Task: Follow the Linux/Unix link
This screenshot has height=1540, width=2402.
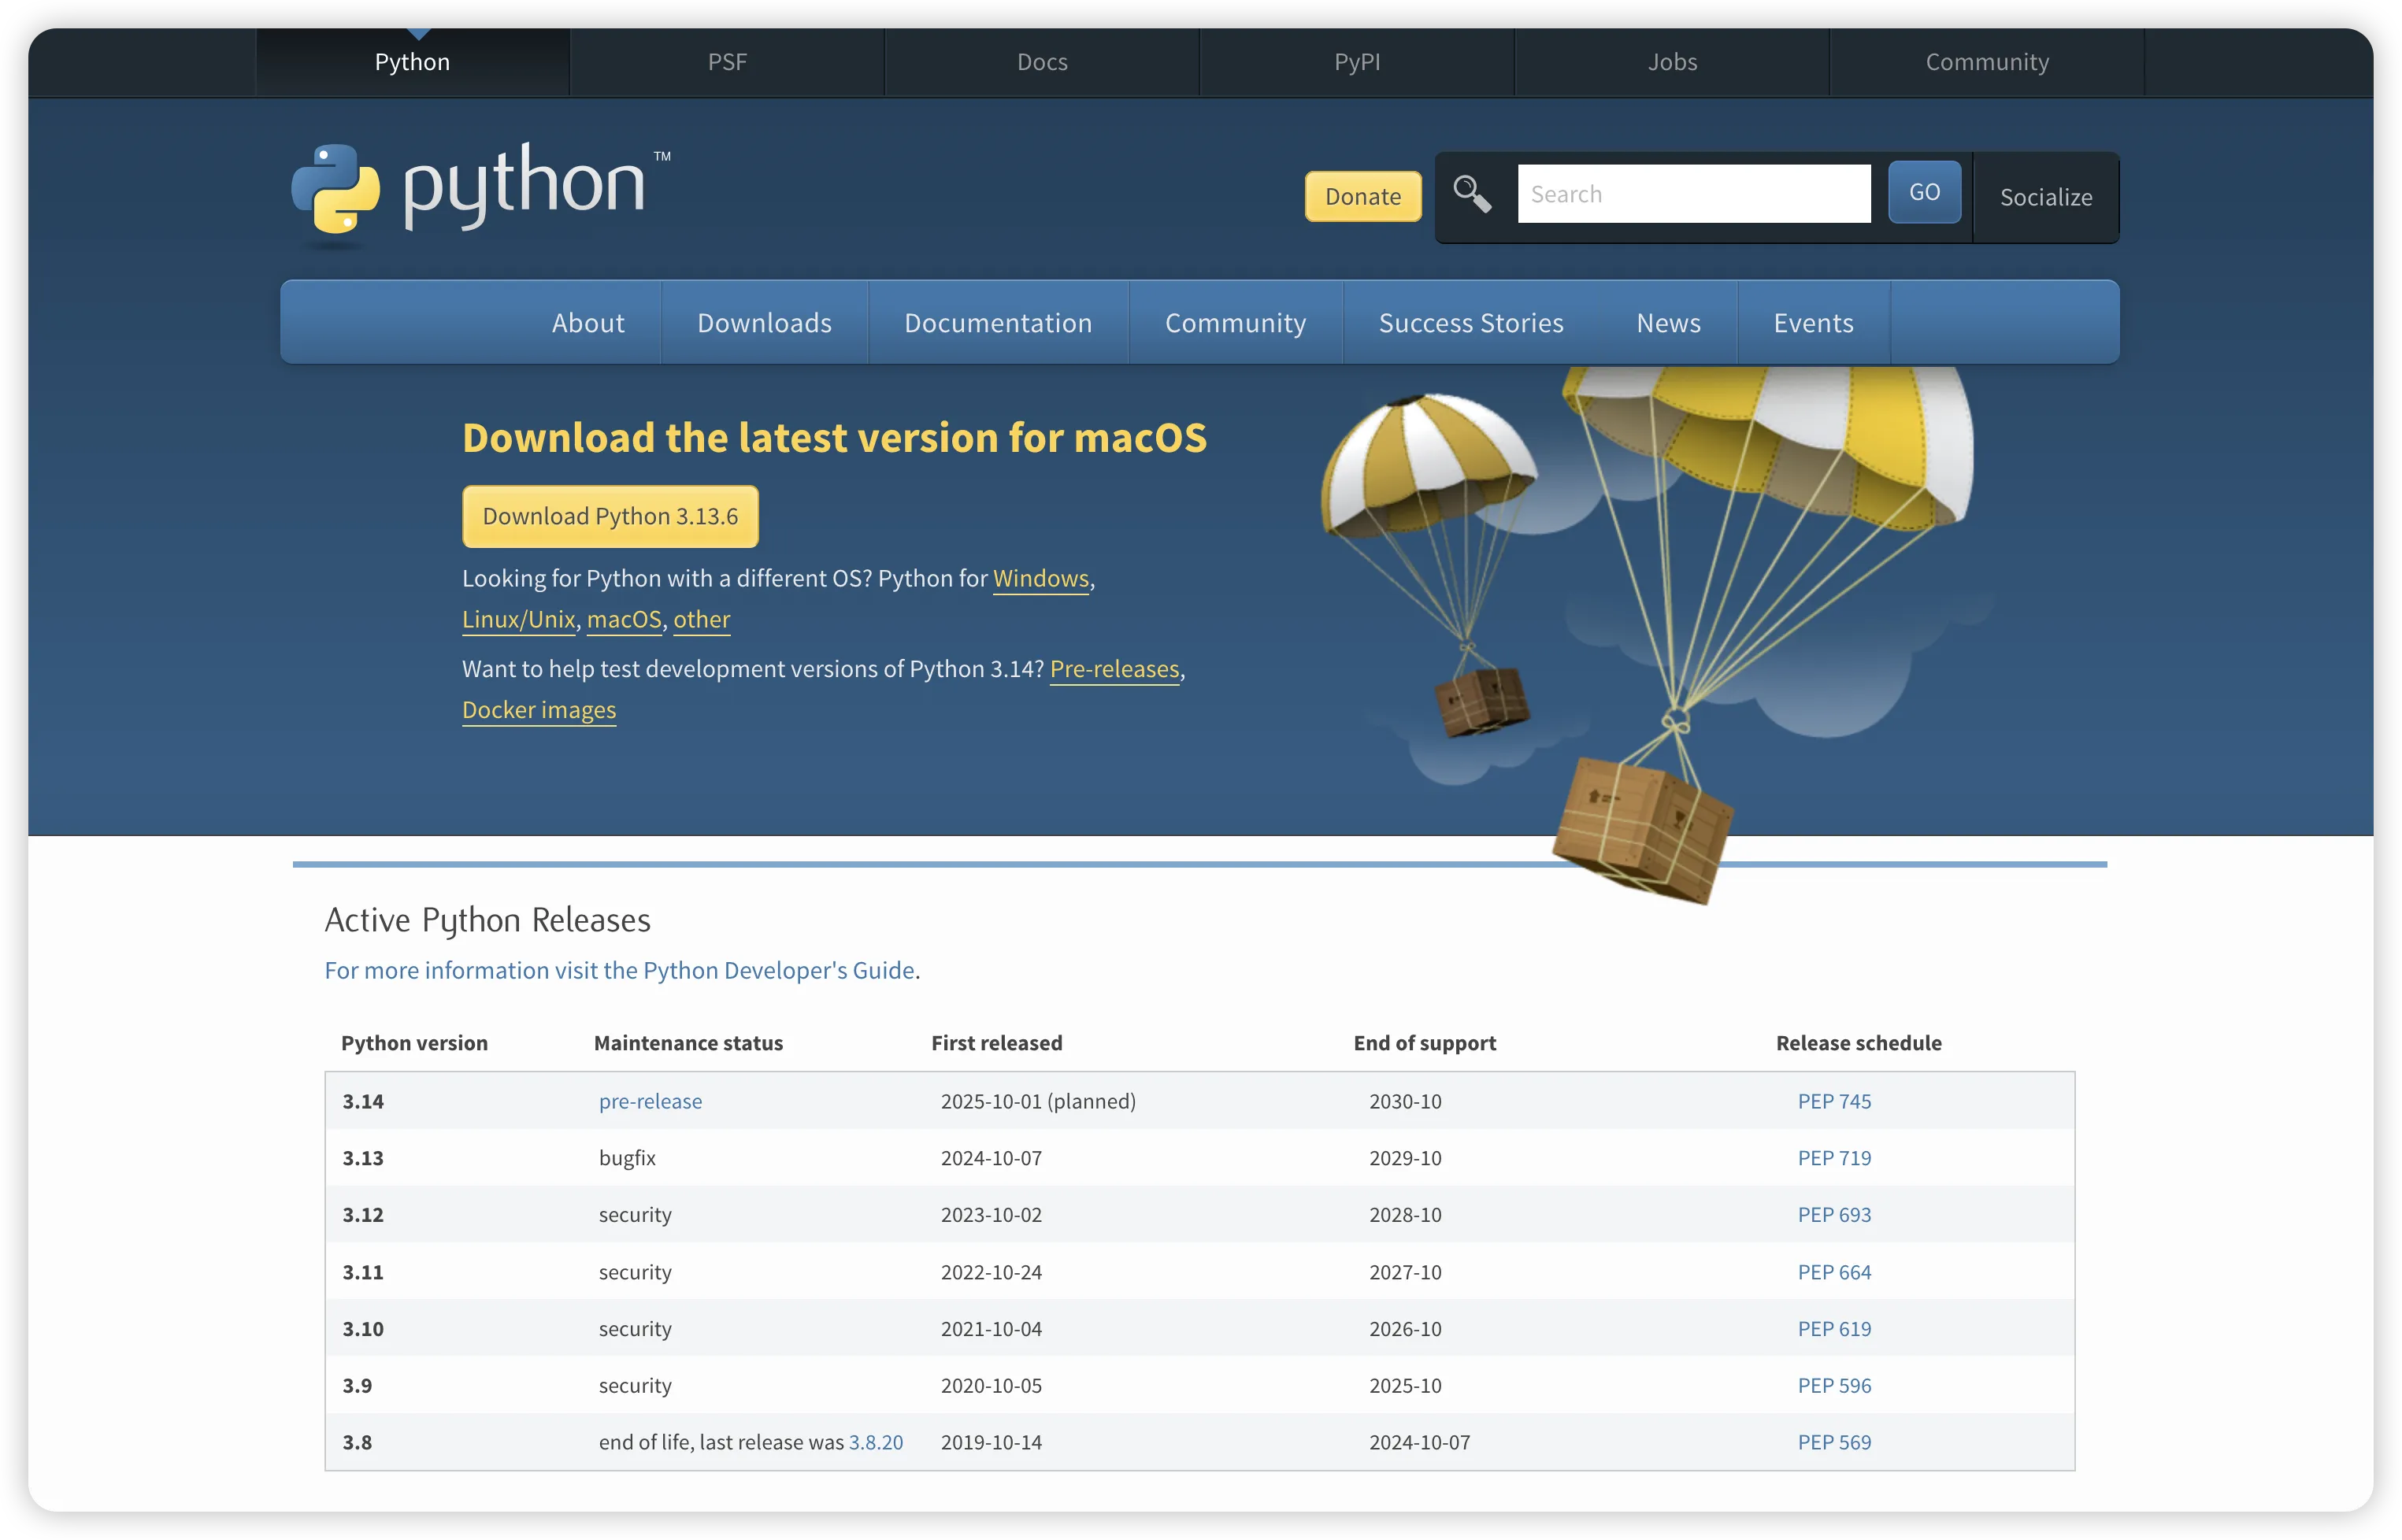Action: coord(518,619)
